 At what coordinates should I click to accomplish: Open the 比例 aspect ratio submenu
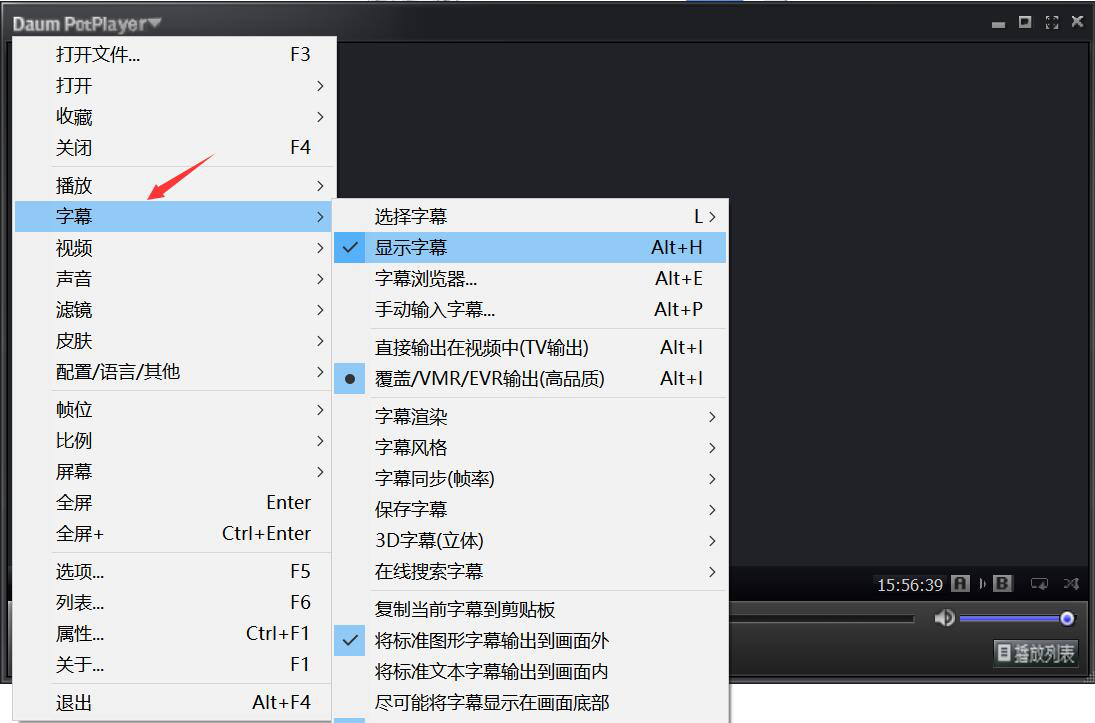(x=175, y=441)
